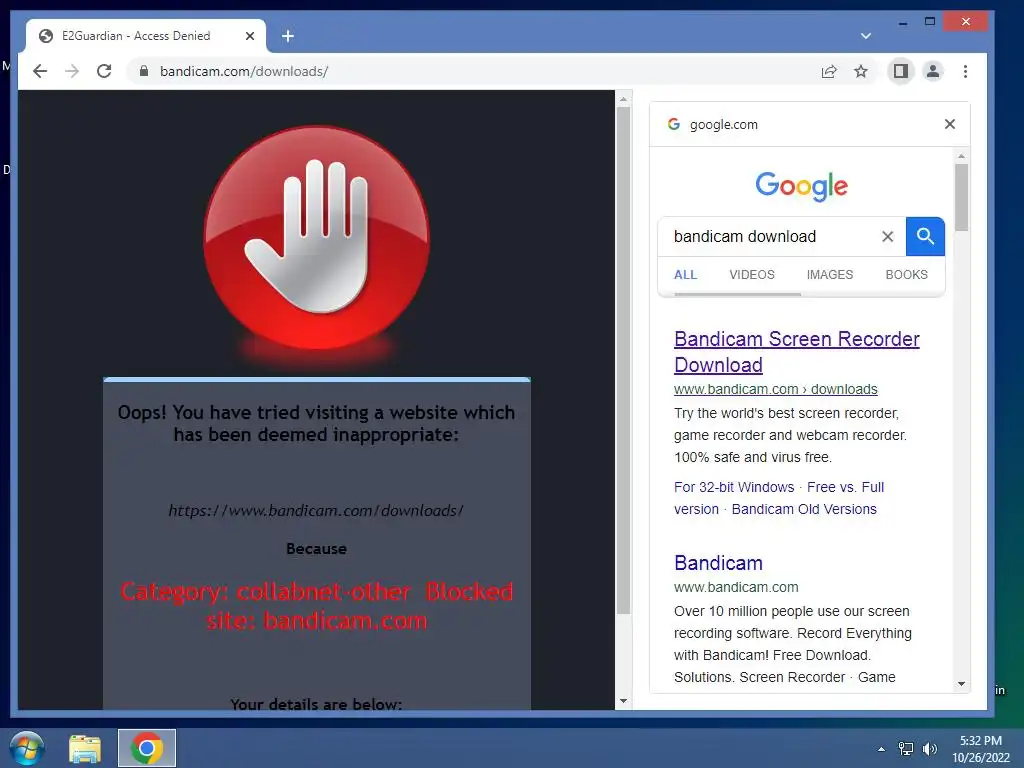Open the Windows Start menu
This screenshot has height=768, width=1024.
(x=27, y=748)
